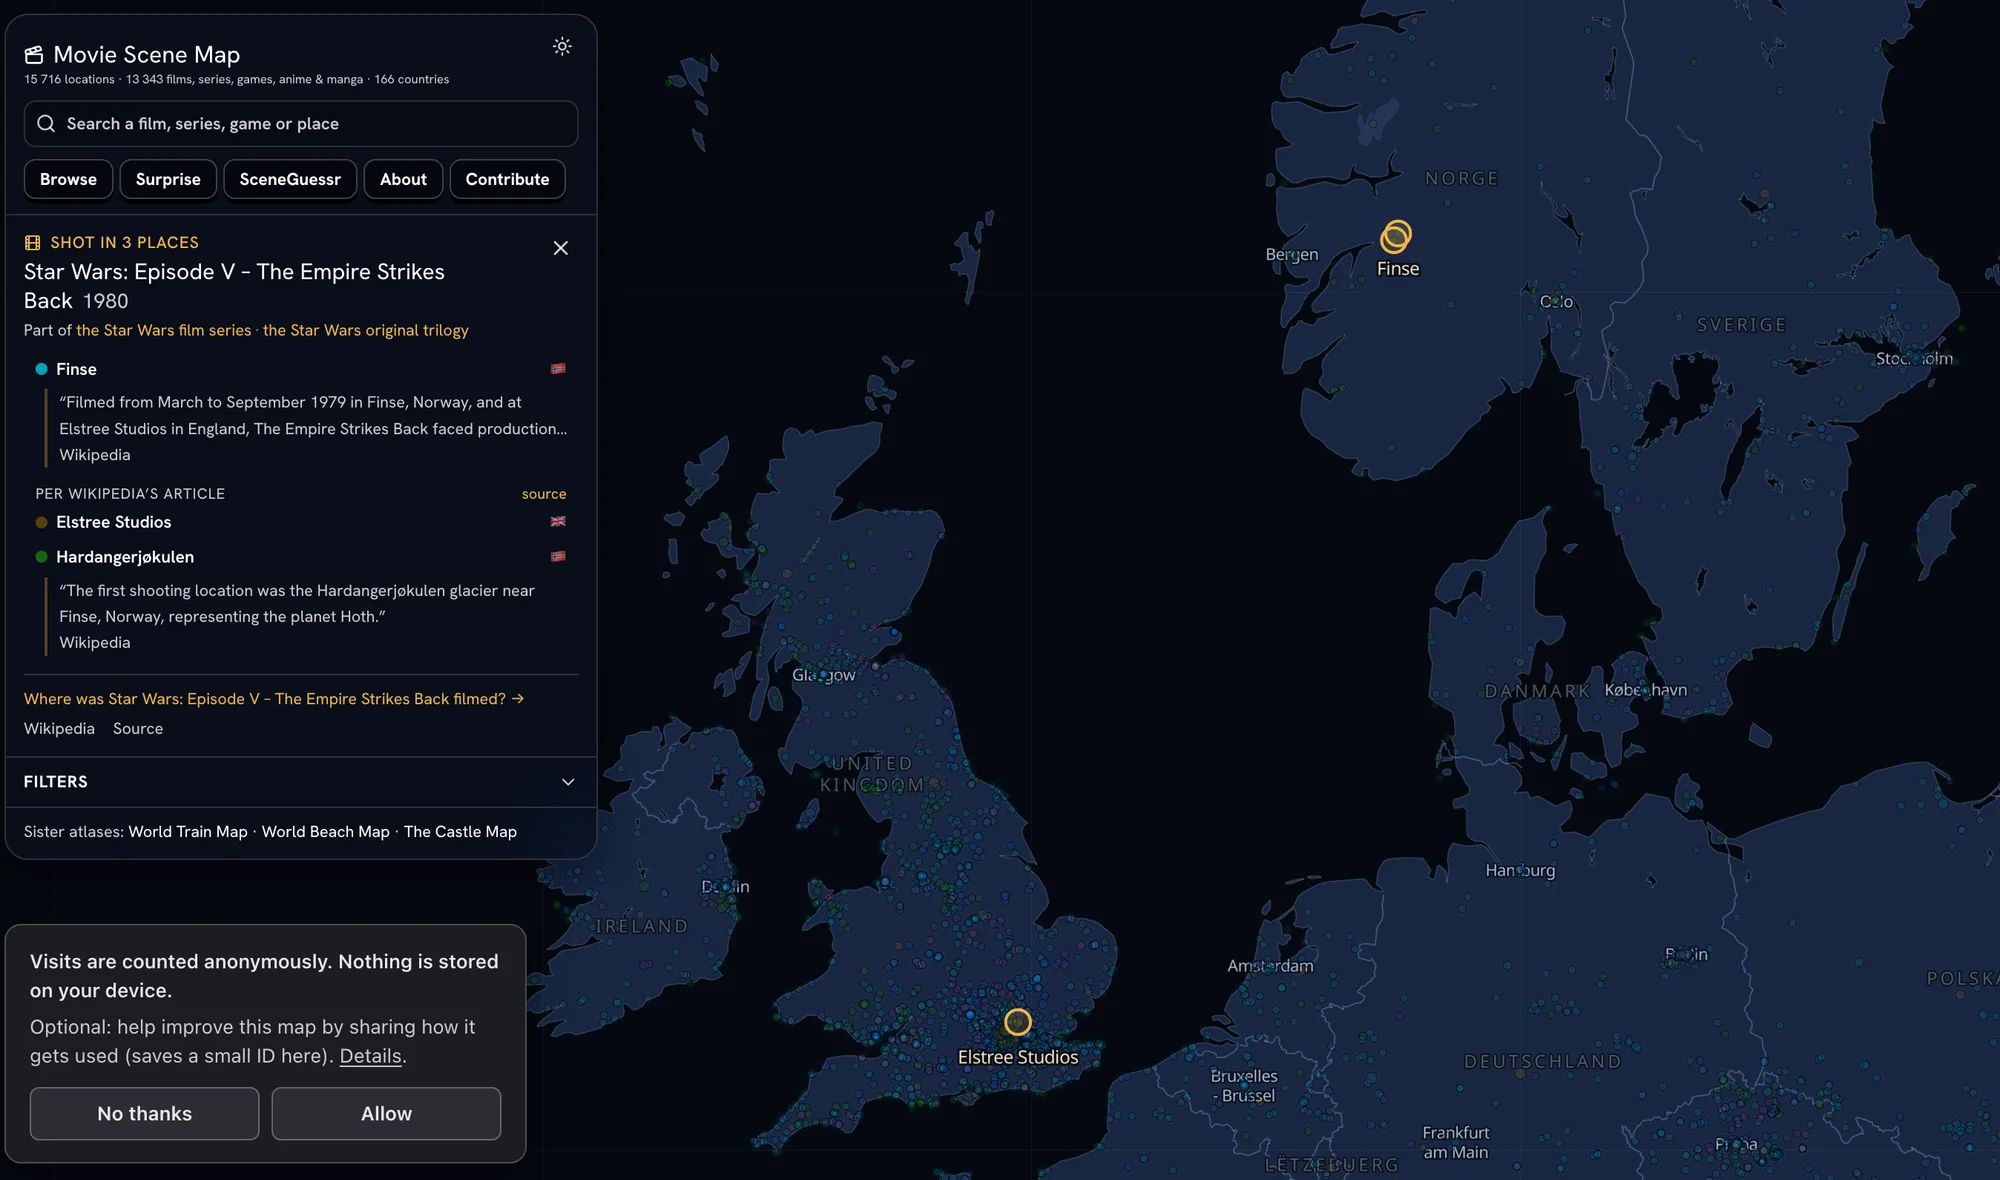Open the Wikipedia attribution under the Finse quote
The width and height of the screenshot is (2000, 1180).
(x=95, y=455)
